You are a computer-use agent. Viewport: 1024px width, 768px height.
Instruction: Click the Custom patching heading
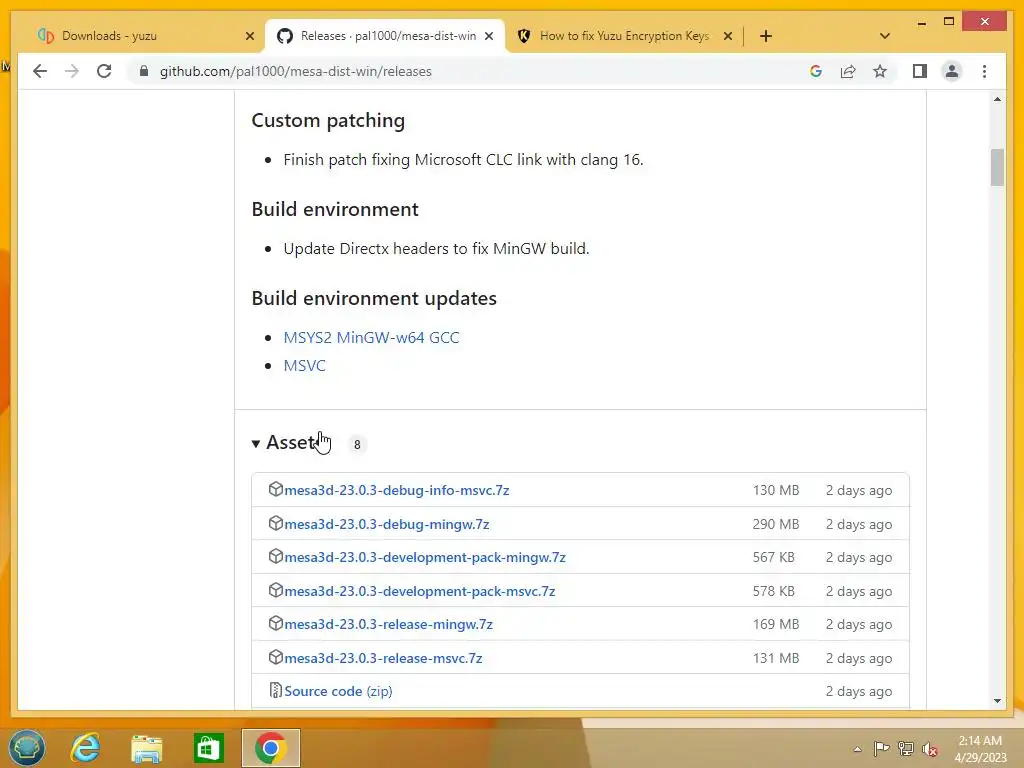pyautogui.click(x=328, y=121)
